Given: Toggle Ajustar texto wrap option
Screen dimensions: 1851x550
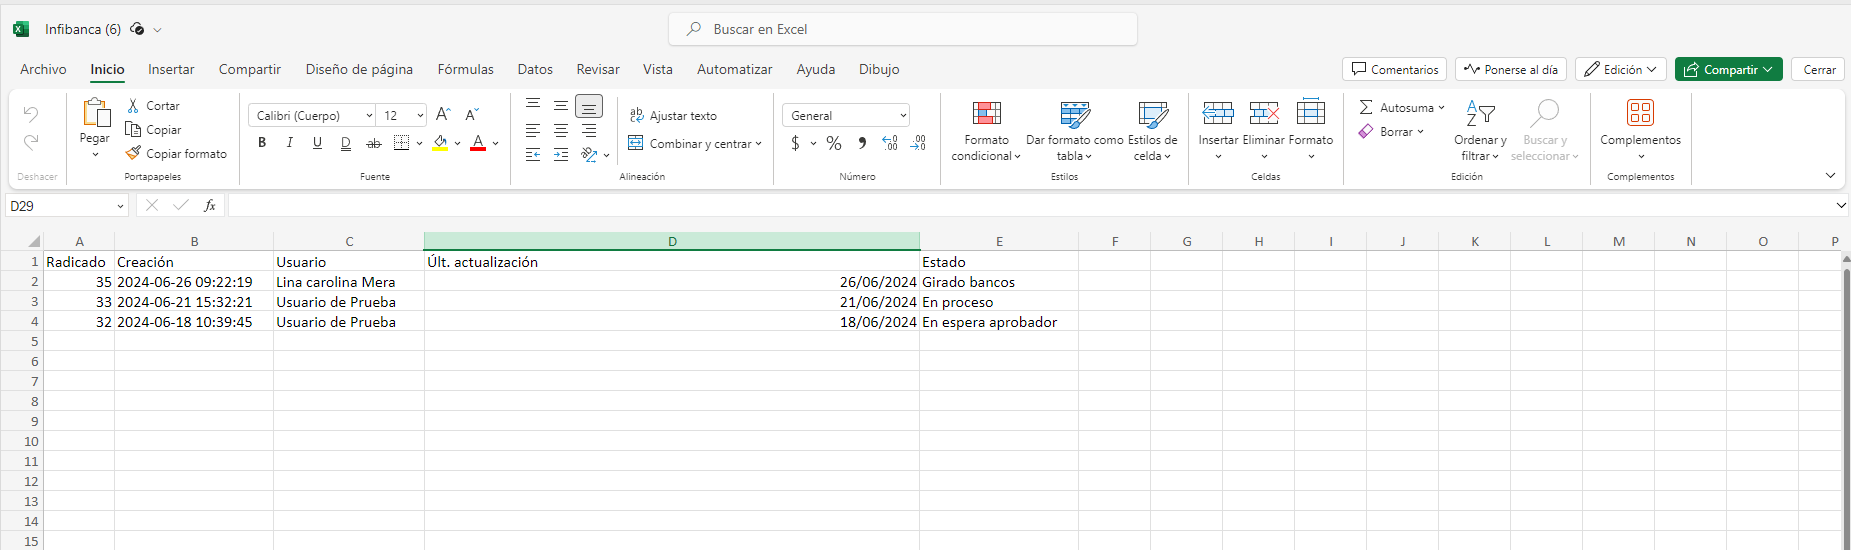Looking at the screenshot, I should [673, 116].
